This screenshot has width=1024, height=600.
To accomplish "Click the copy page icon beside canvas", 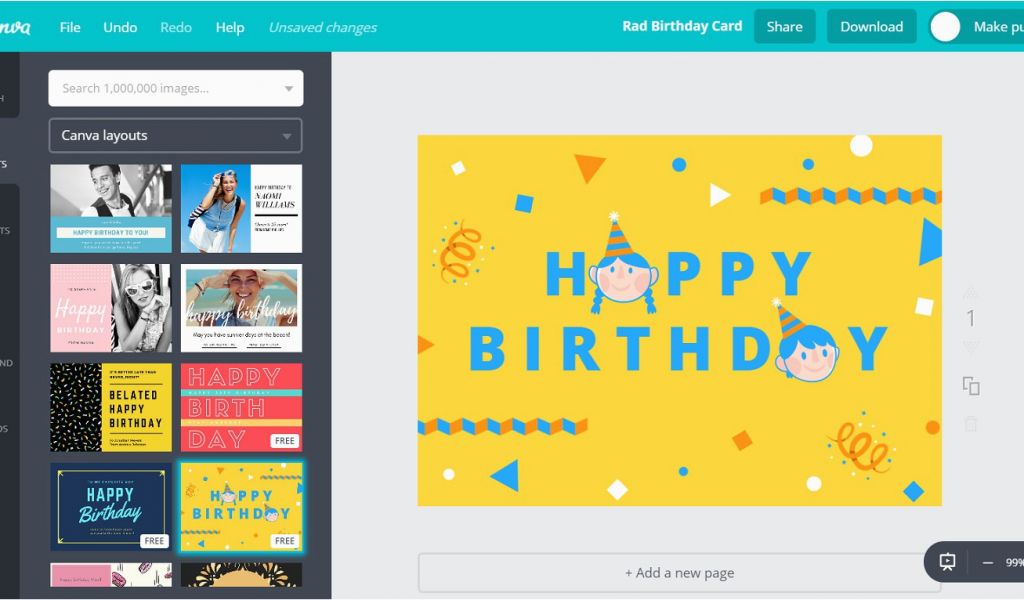I will 971,386.
